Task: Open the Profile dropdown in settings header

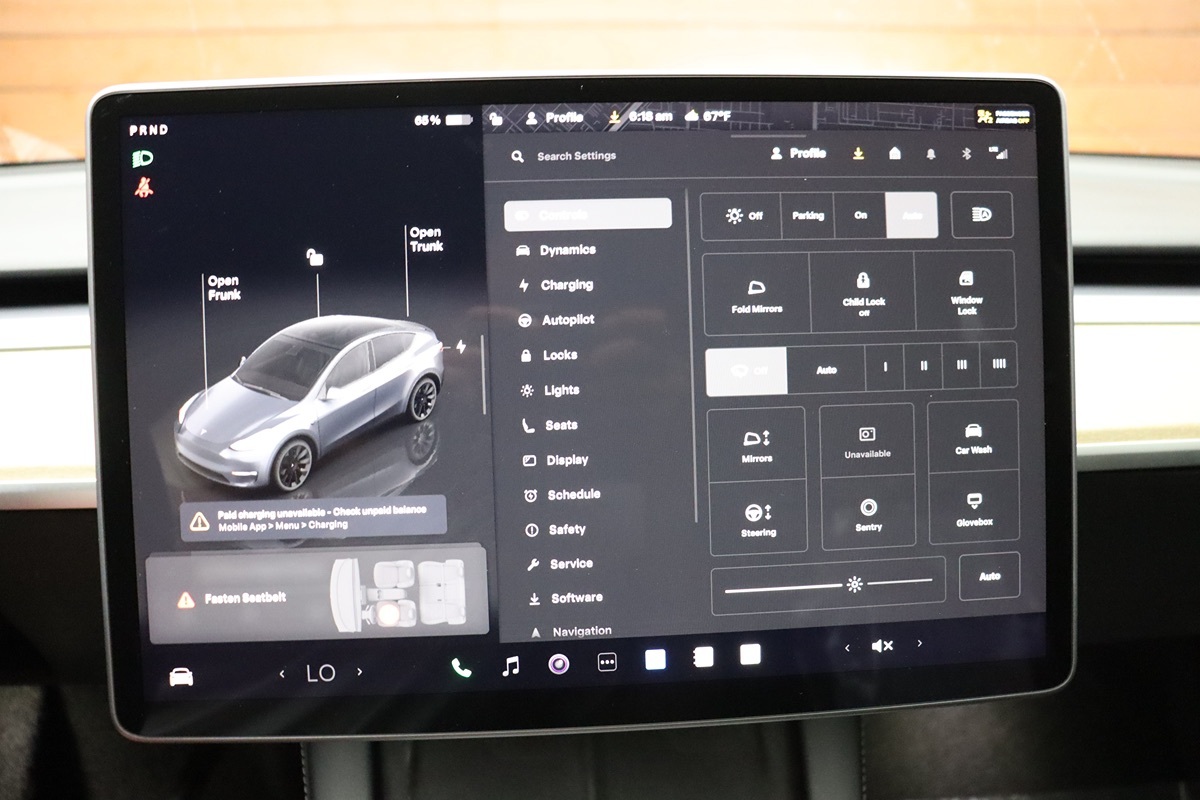Action: pos(798,154)
